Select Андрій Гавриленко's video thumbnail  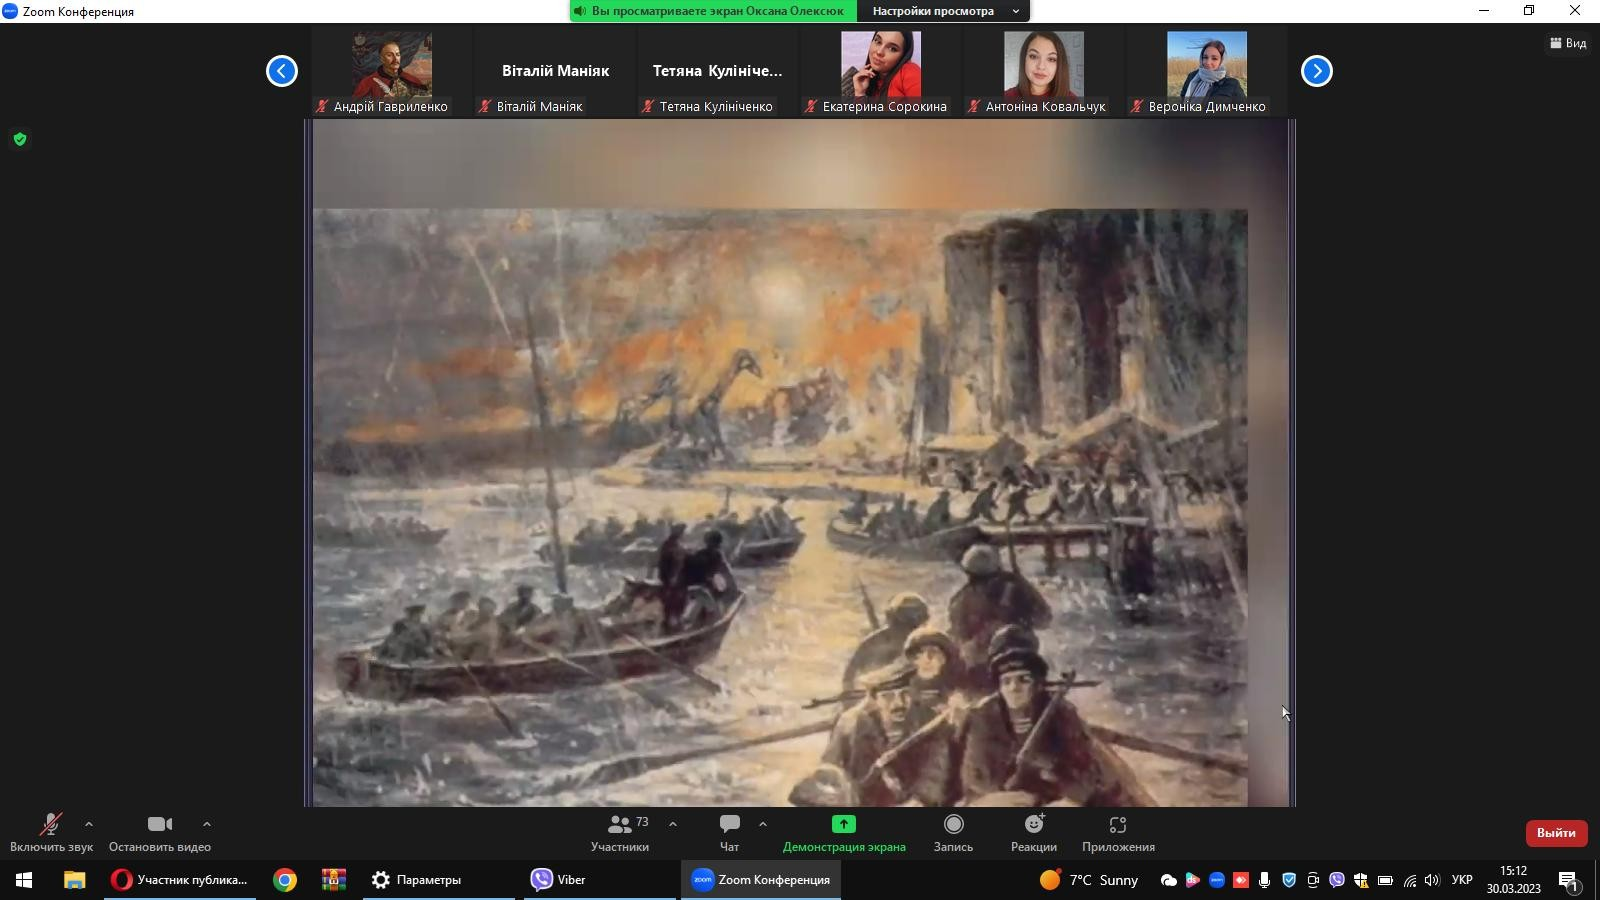point(391,72)
